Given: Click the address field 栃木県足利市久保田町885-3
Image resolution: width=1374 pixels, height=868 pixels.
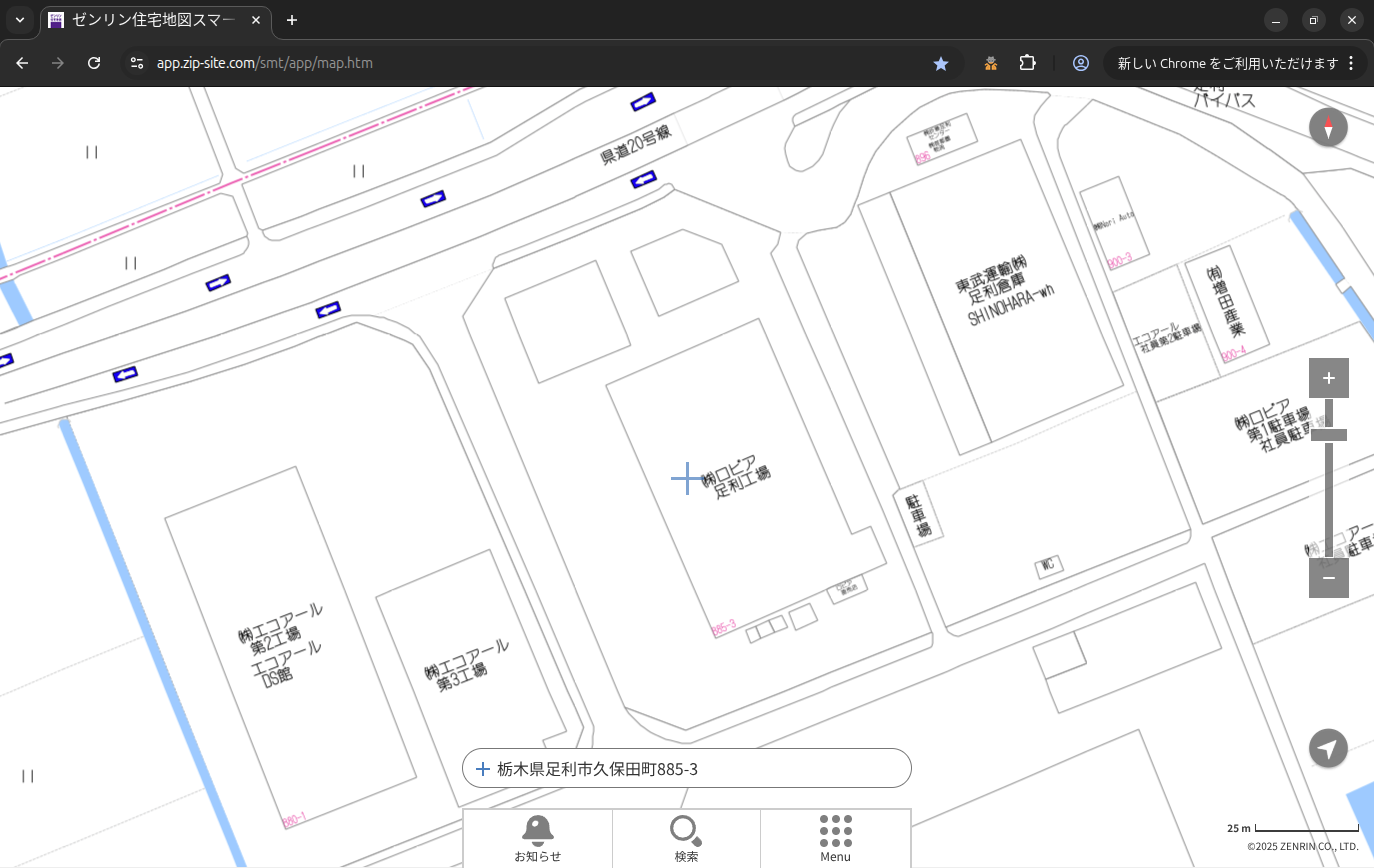Looking at the screenshot, I should pyautogui.click(x=687, y=768).
